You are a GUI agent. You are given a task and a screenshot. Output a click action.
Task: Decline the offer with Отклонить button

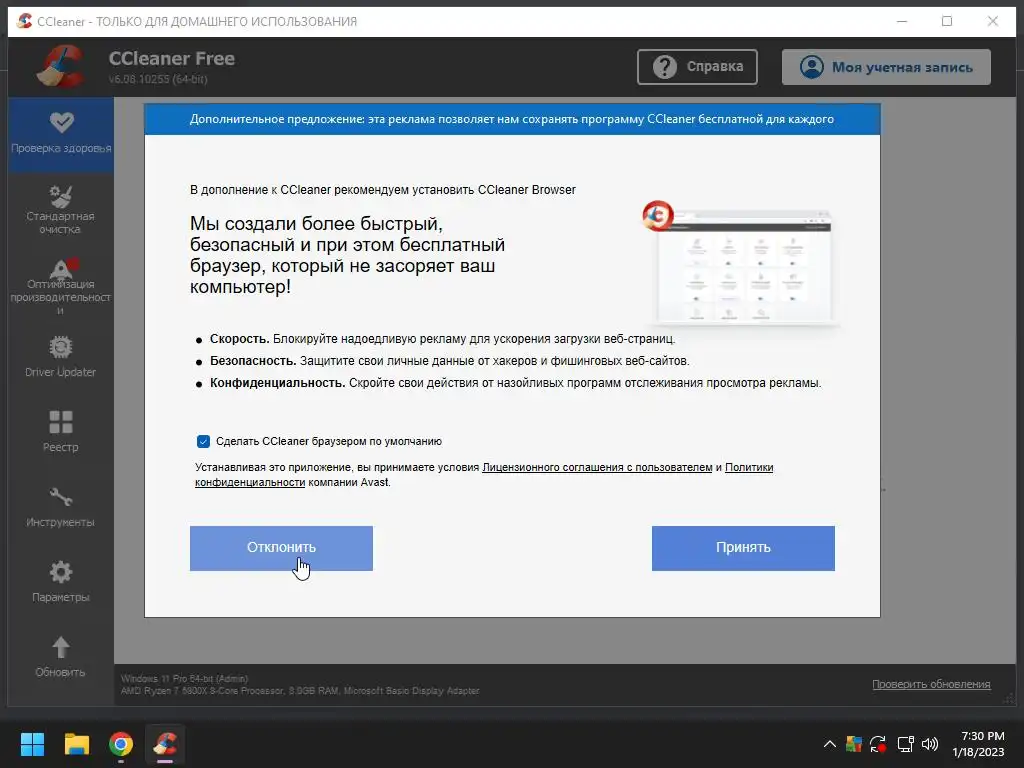281,548
